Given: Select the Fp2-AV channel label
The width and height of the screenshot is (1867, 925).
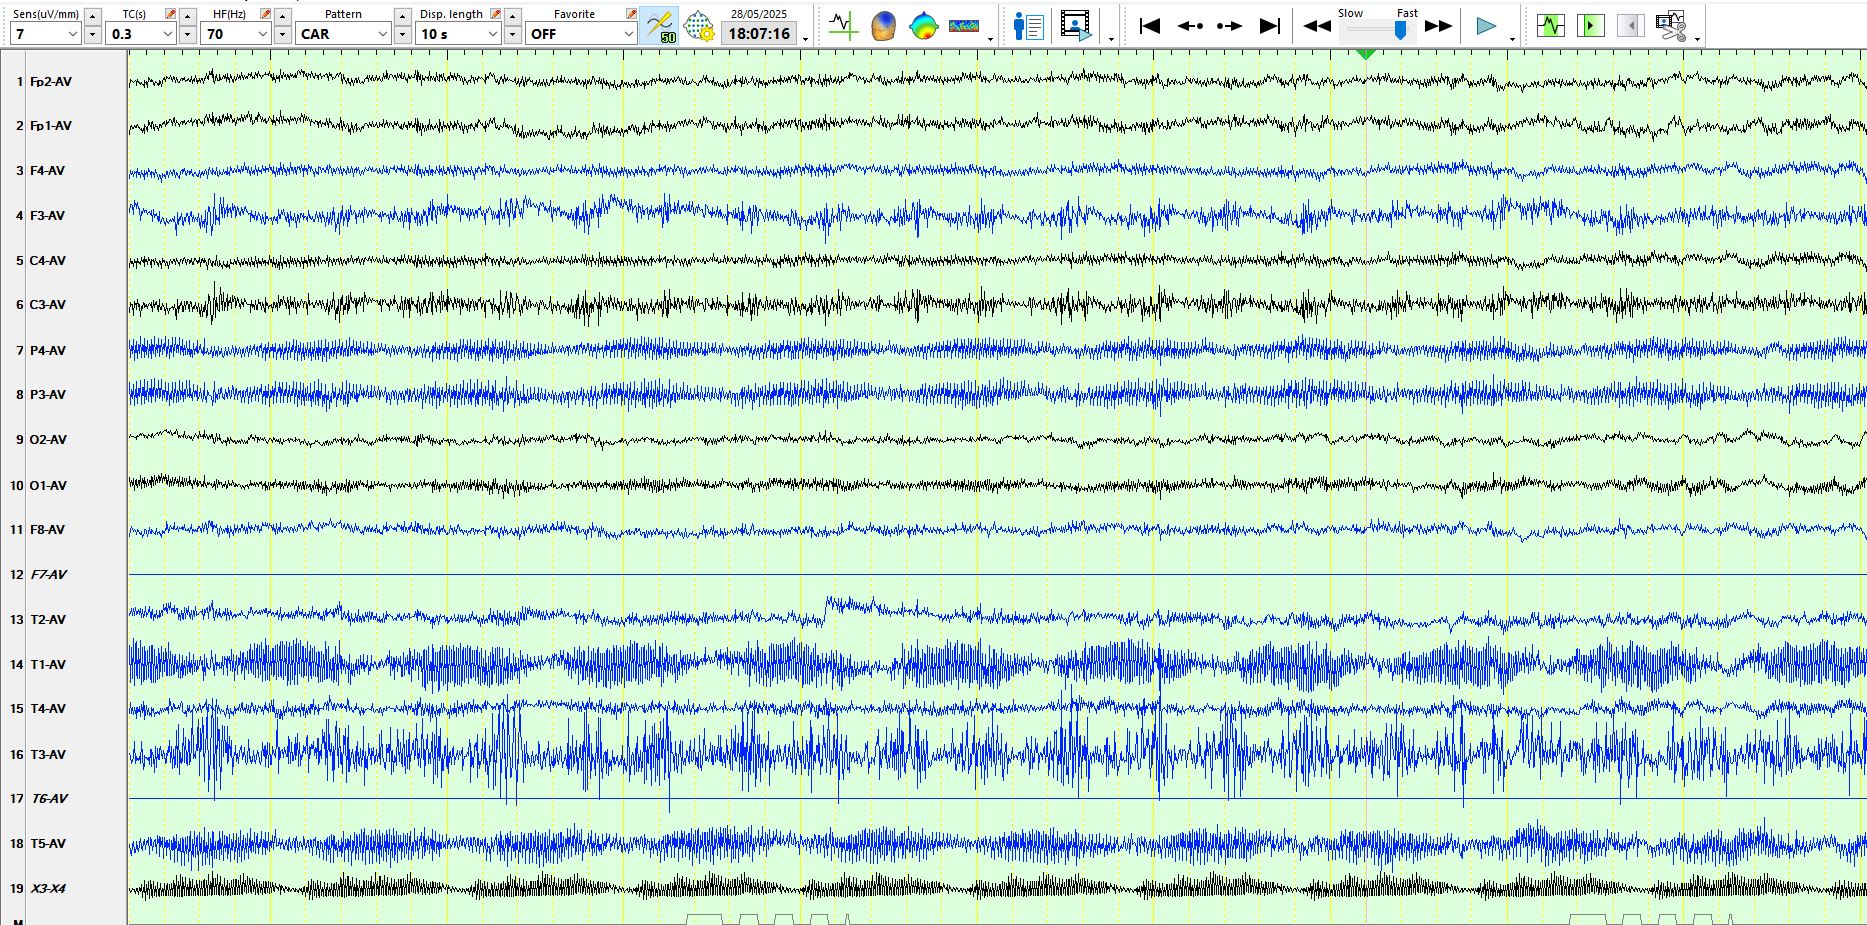Looking at the screenshot, I should (50, 81).
